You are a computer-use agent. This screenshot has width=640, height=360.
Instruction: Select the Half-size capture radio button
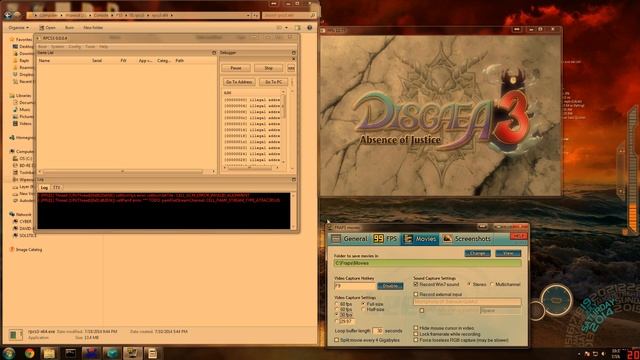[363, 310]
